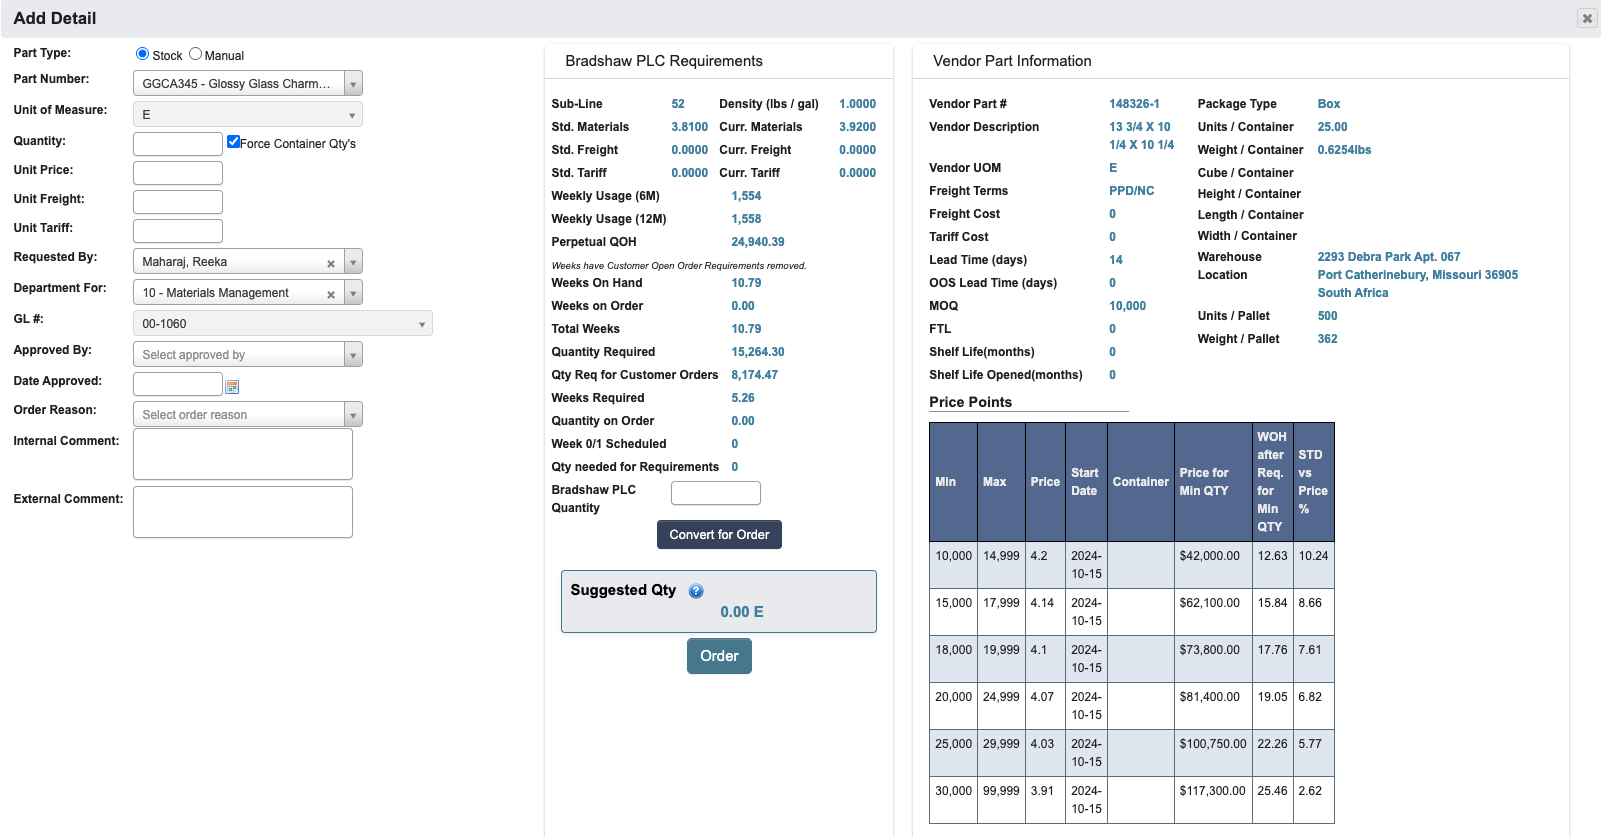Click the Weight / Container value 0.6254lbs

click(x=1344, y=150)
